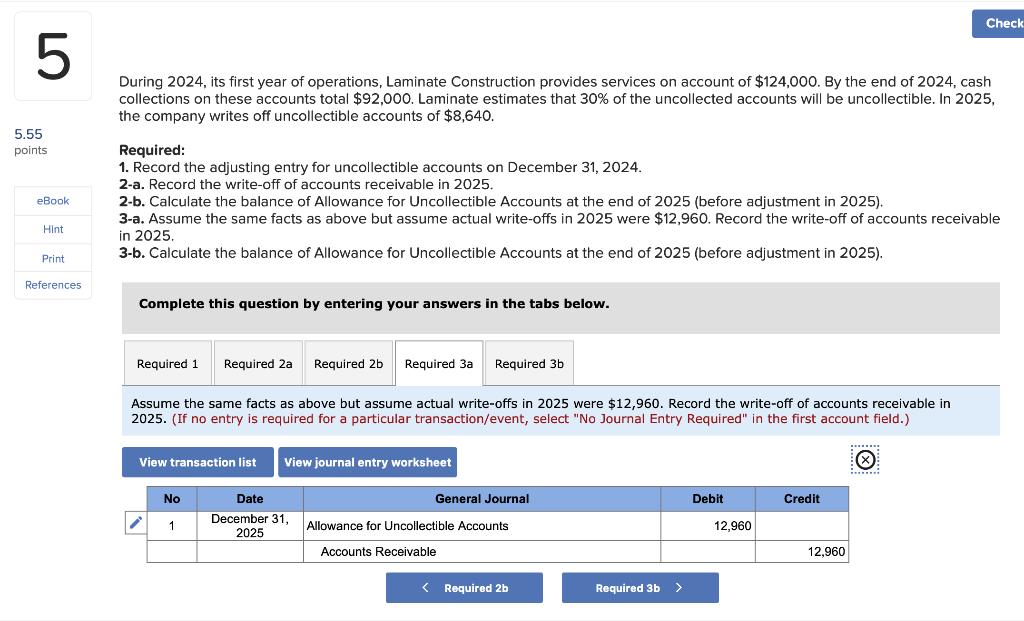The image size is (1024, 621).
Task: Open the View transaction list
Action: click(196, 462)
